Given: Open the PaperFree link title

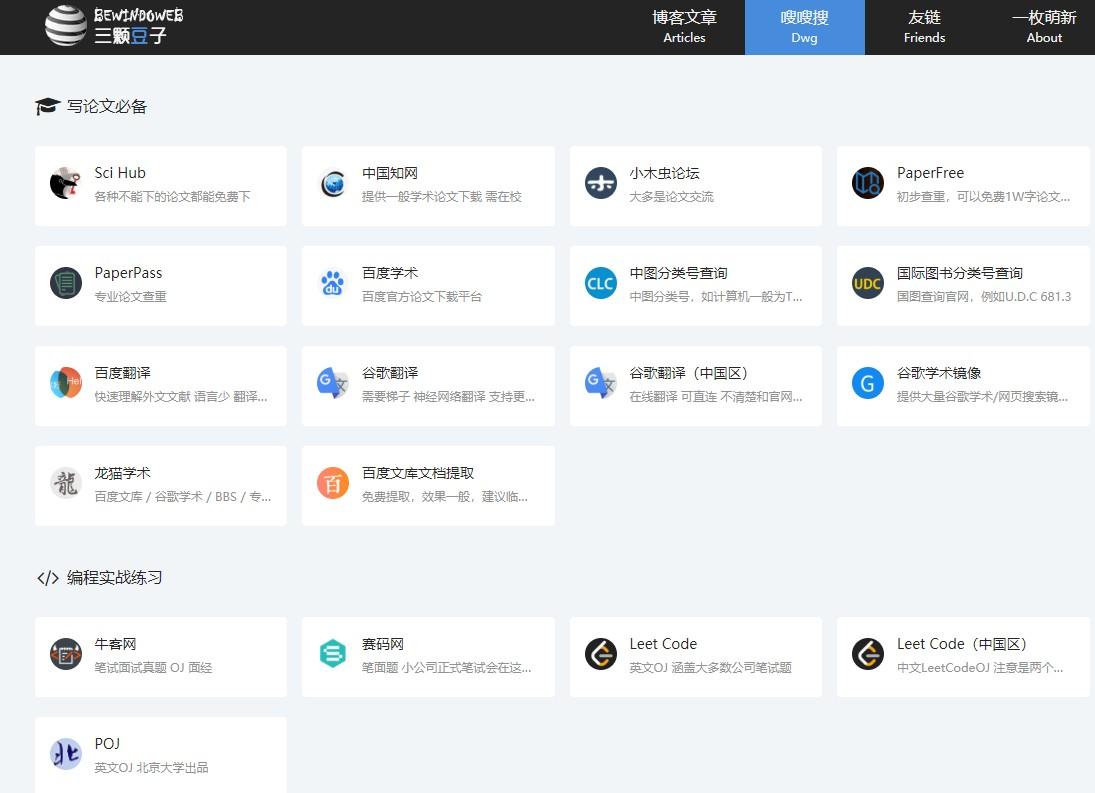Looking at the screenshot, I should click(x=930, y=172).
